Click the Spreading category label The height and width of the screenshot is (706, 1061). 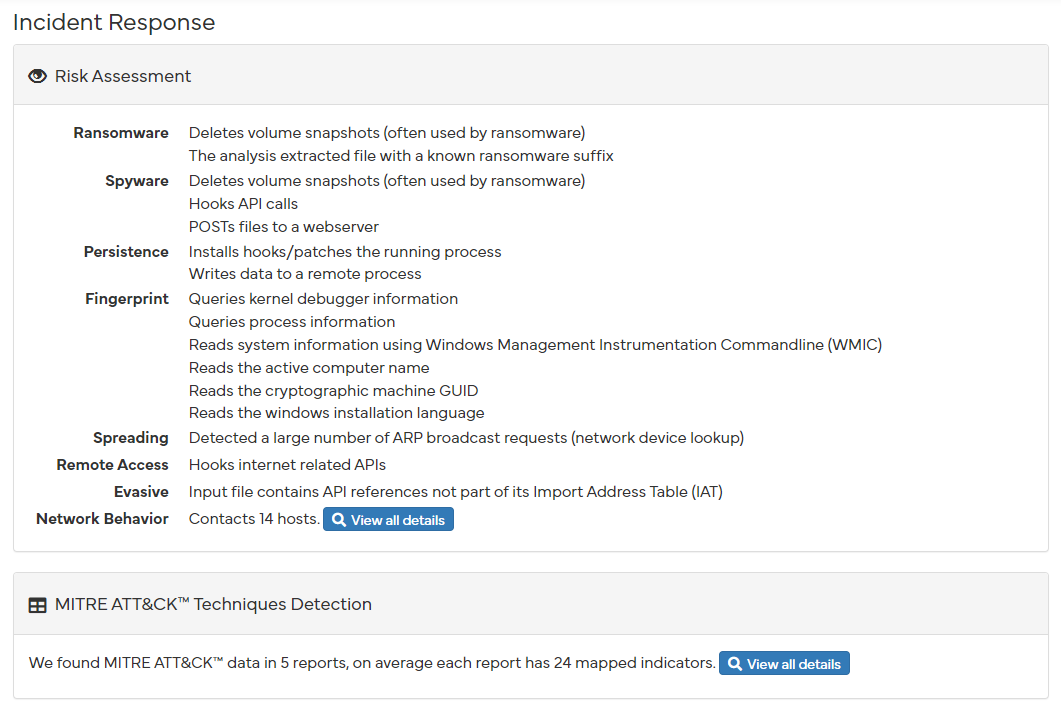pyautogui.click(x=131, y=438)
